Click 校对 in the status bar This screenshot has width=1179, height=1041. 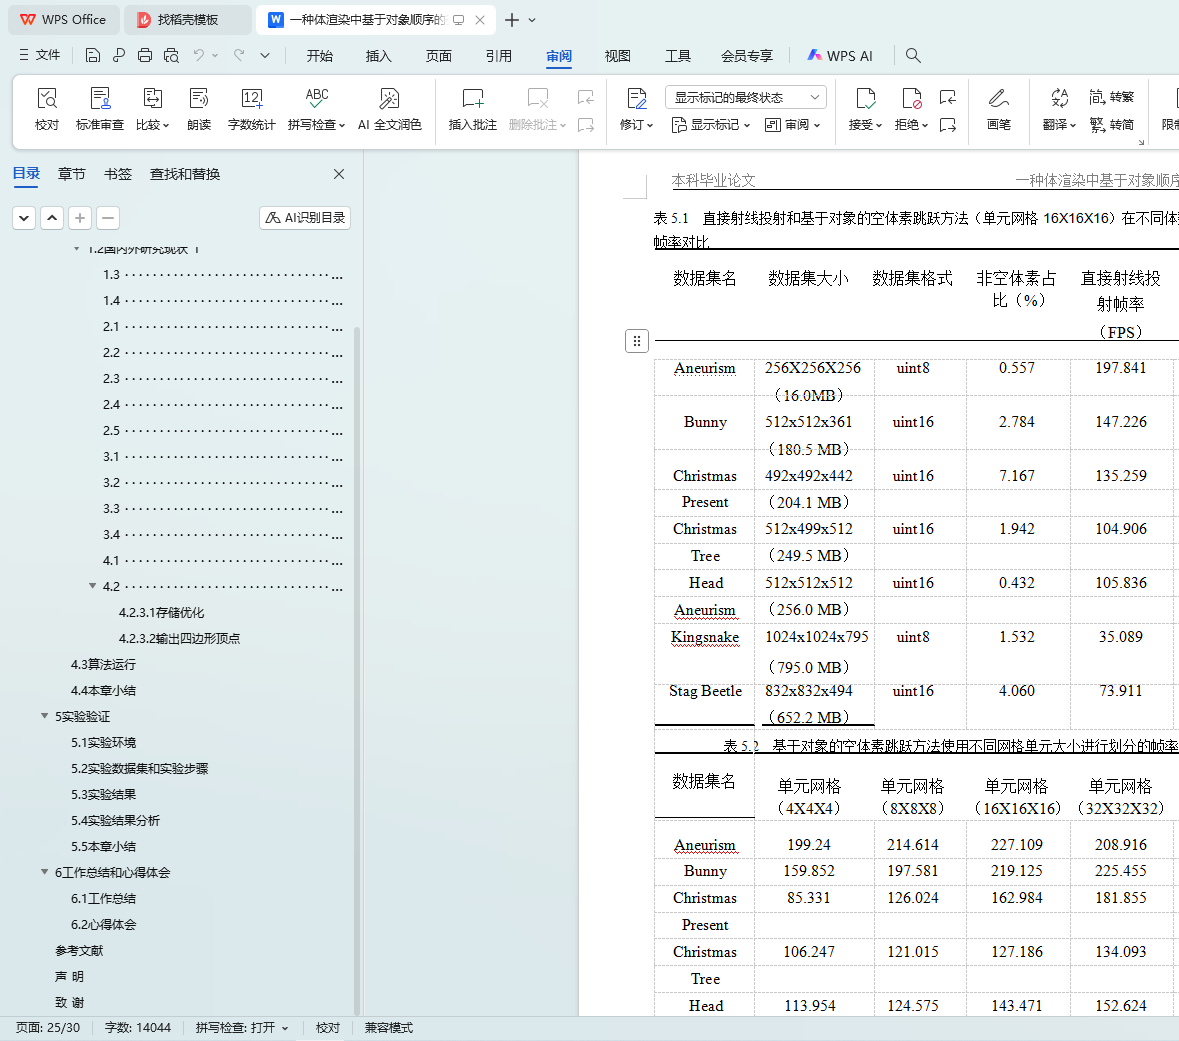click(328, 1027)
